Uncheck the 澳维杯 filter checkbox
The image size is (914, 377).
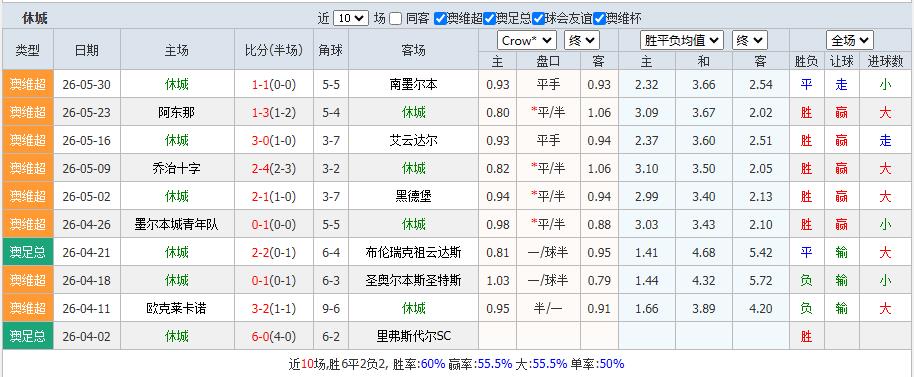[x=599, y=19]
